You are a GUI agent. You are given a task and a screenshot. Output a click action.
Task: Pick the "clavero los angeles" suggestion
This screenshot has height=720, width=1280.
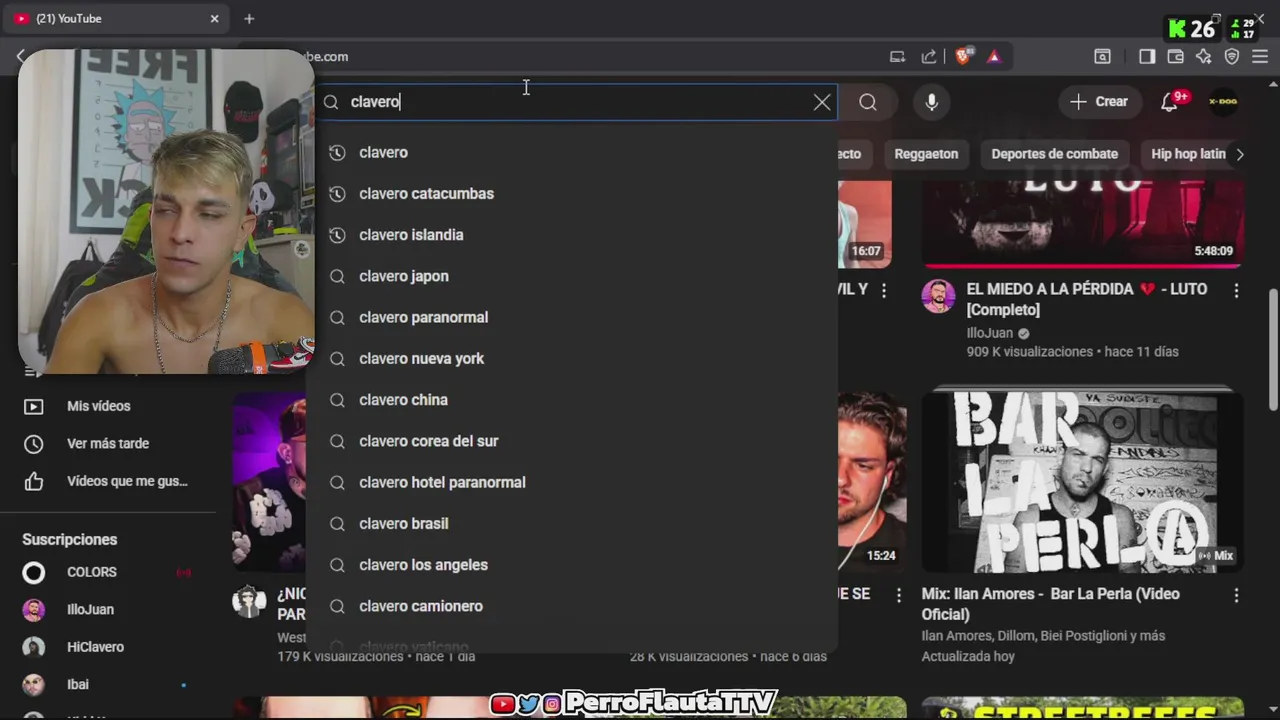tap(571, 565)
